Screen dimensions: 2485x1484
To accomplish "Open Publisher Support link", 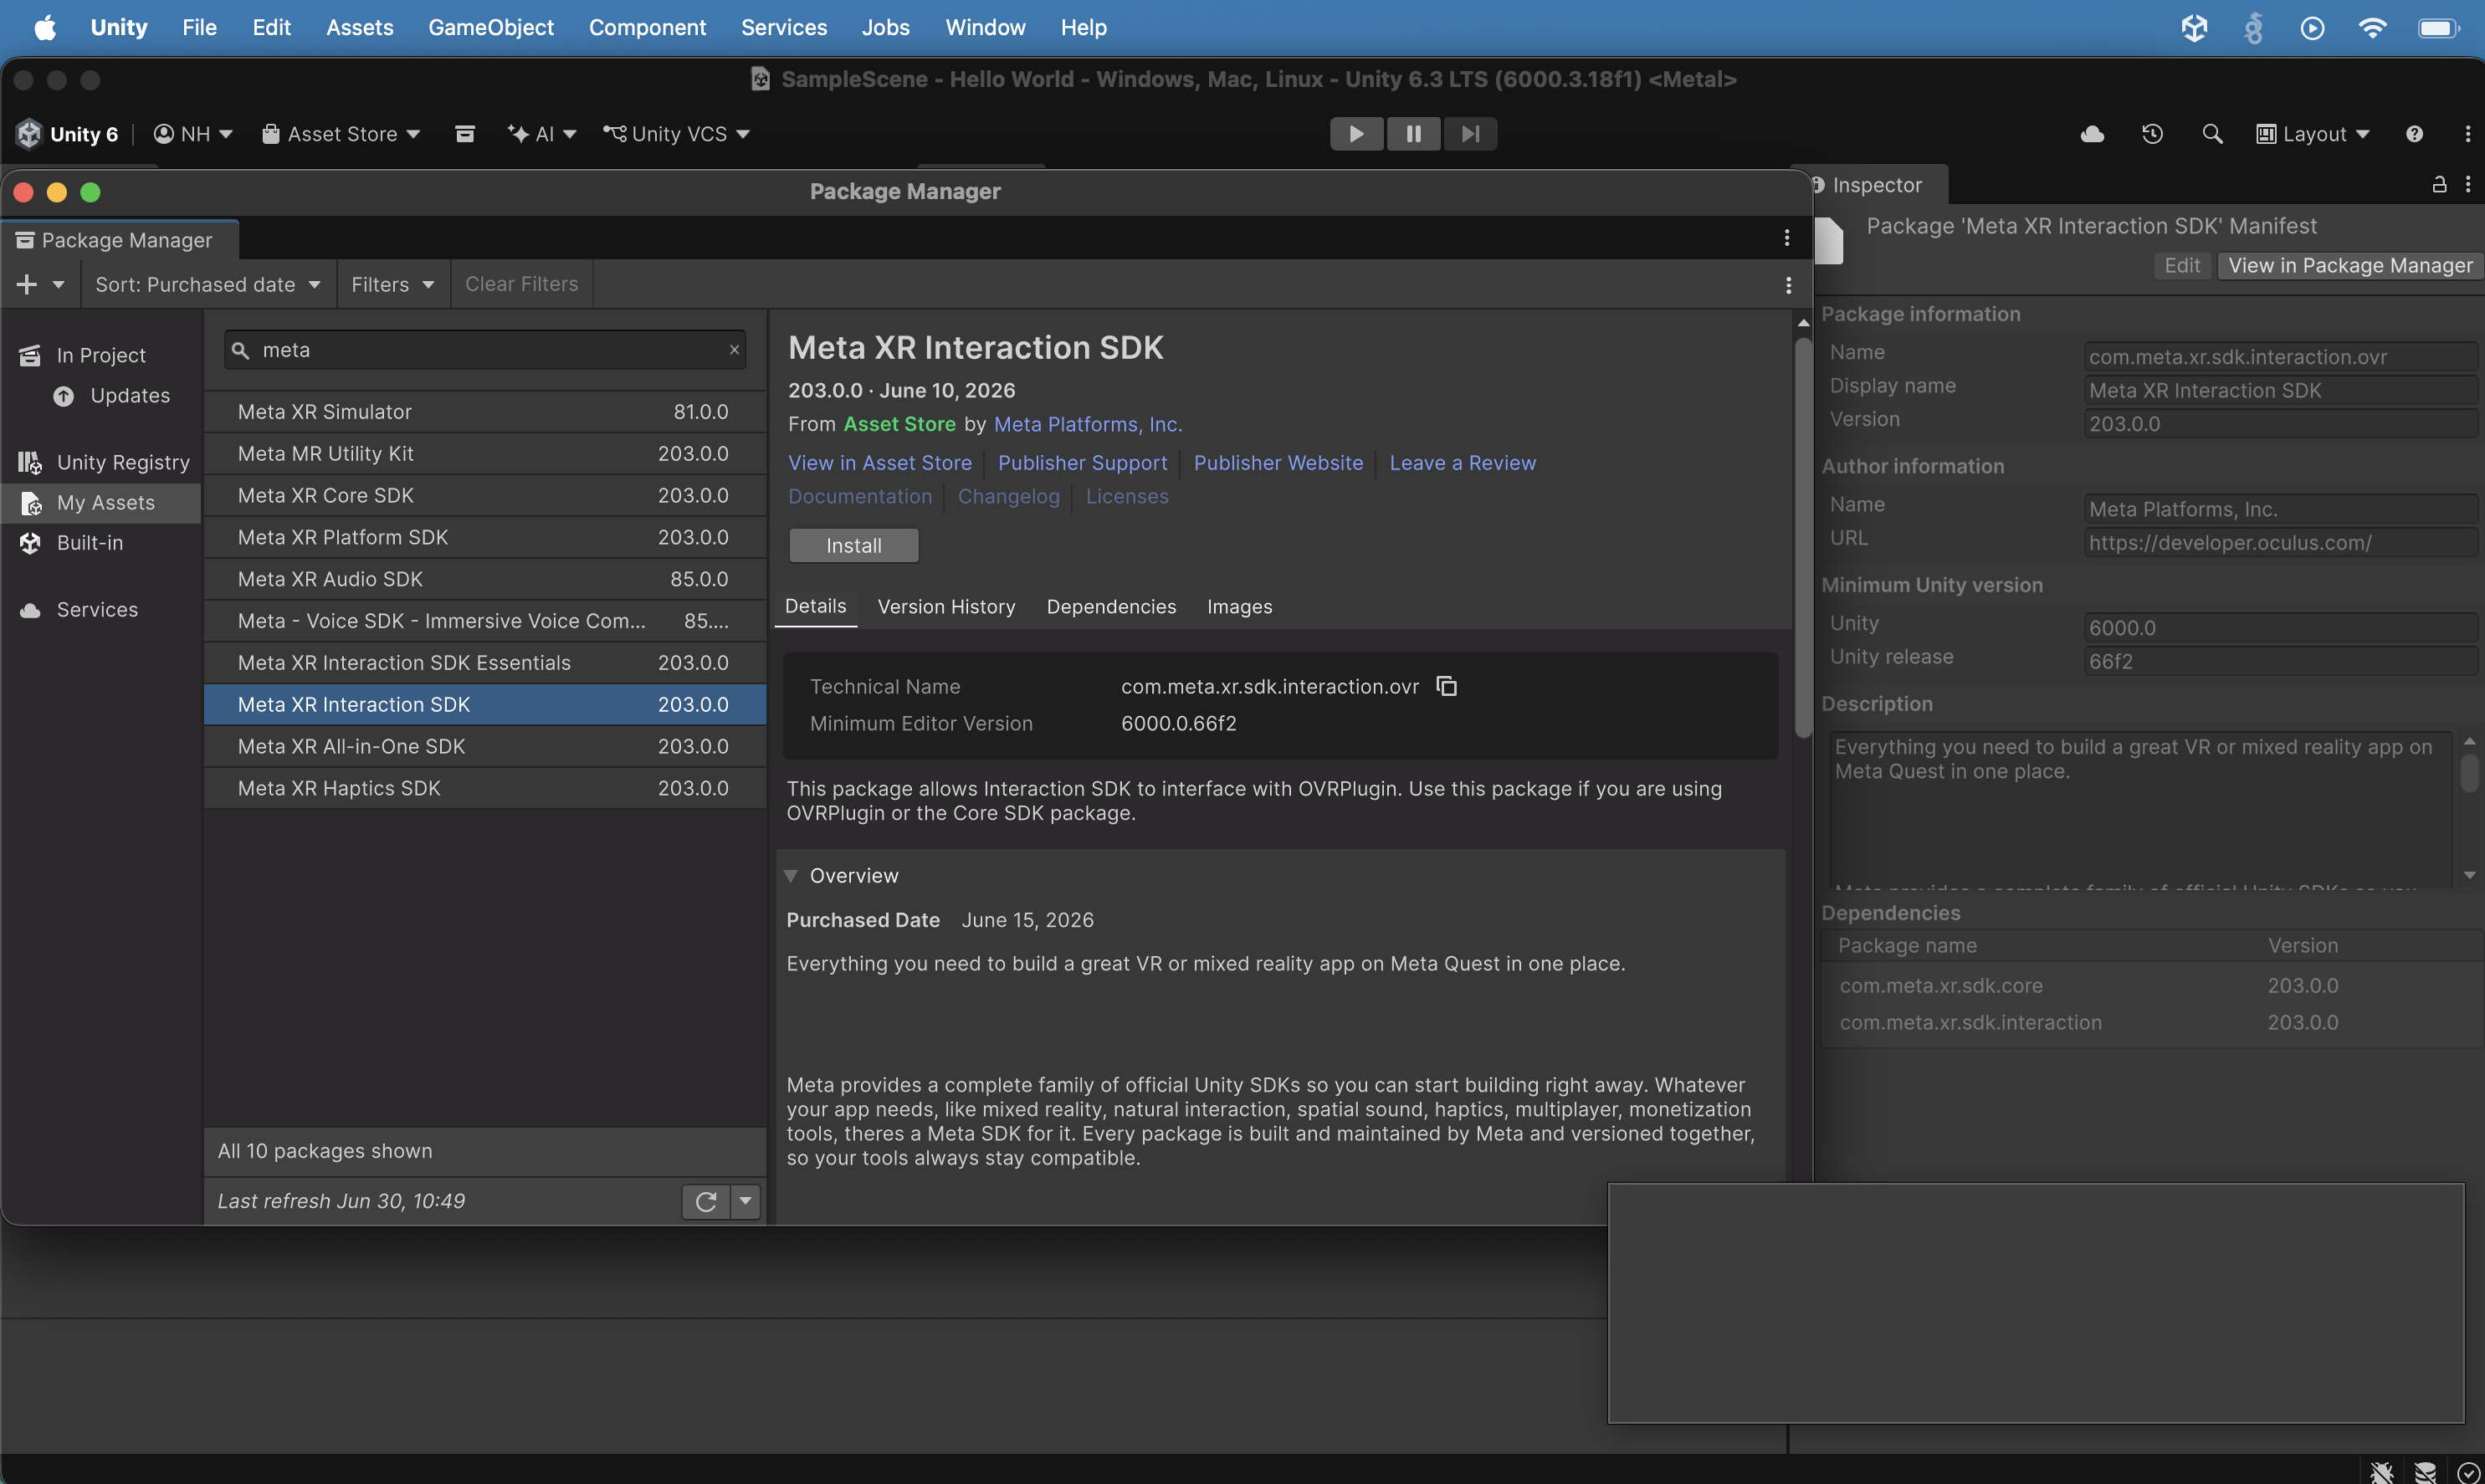I will tap(1082, 463).
